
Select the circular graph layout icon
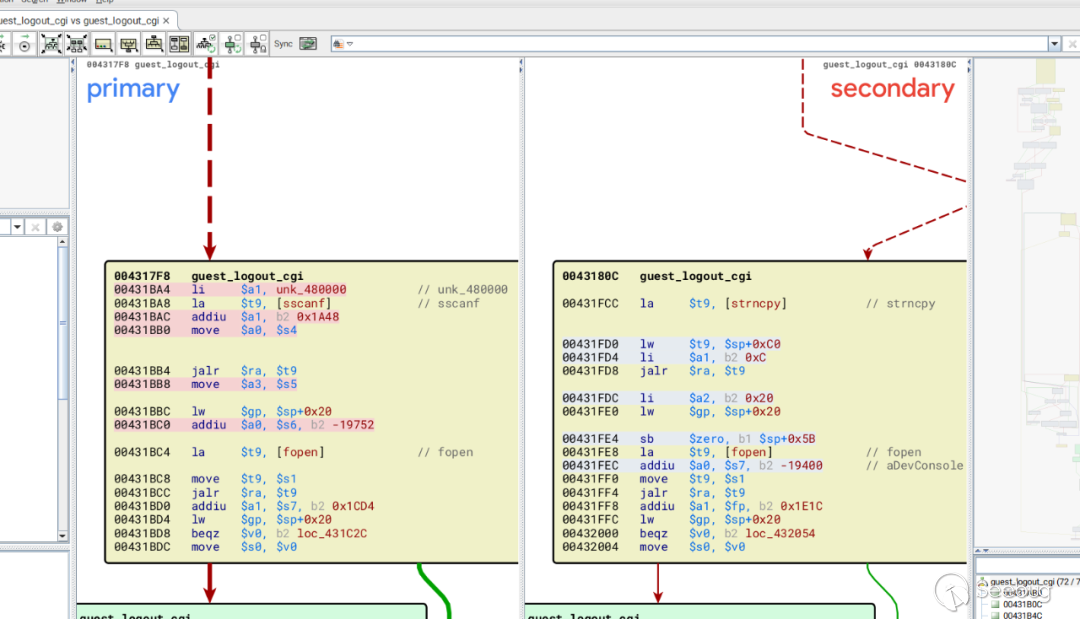tap(103, 44)
